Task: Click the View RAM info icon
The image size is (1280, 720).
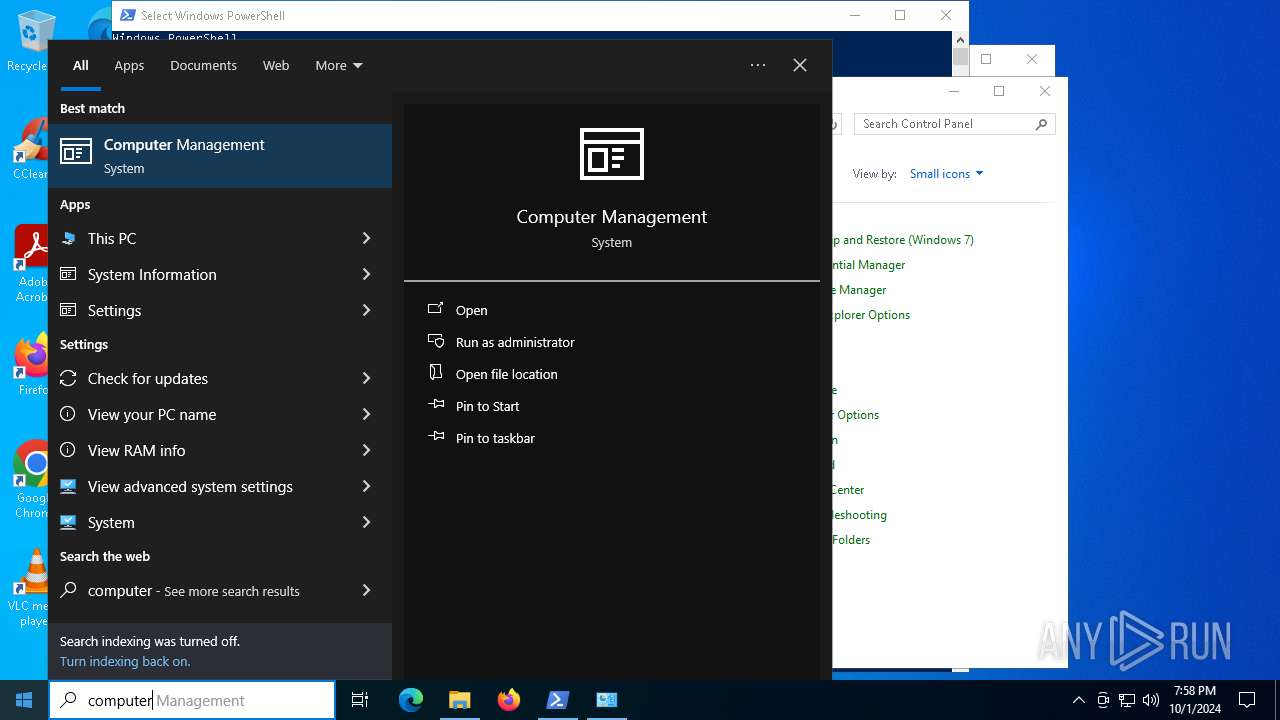Action: (68, 450)
